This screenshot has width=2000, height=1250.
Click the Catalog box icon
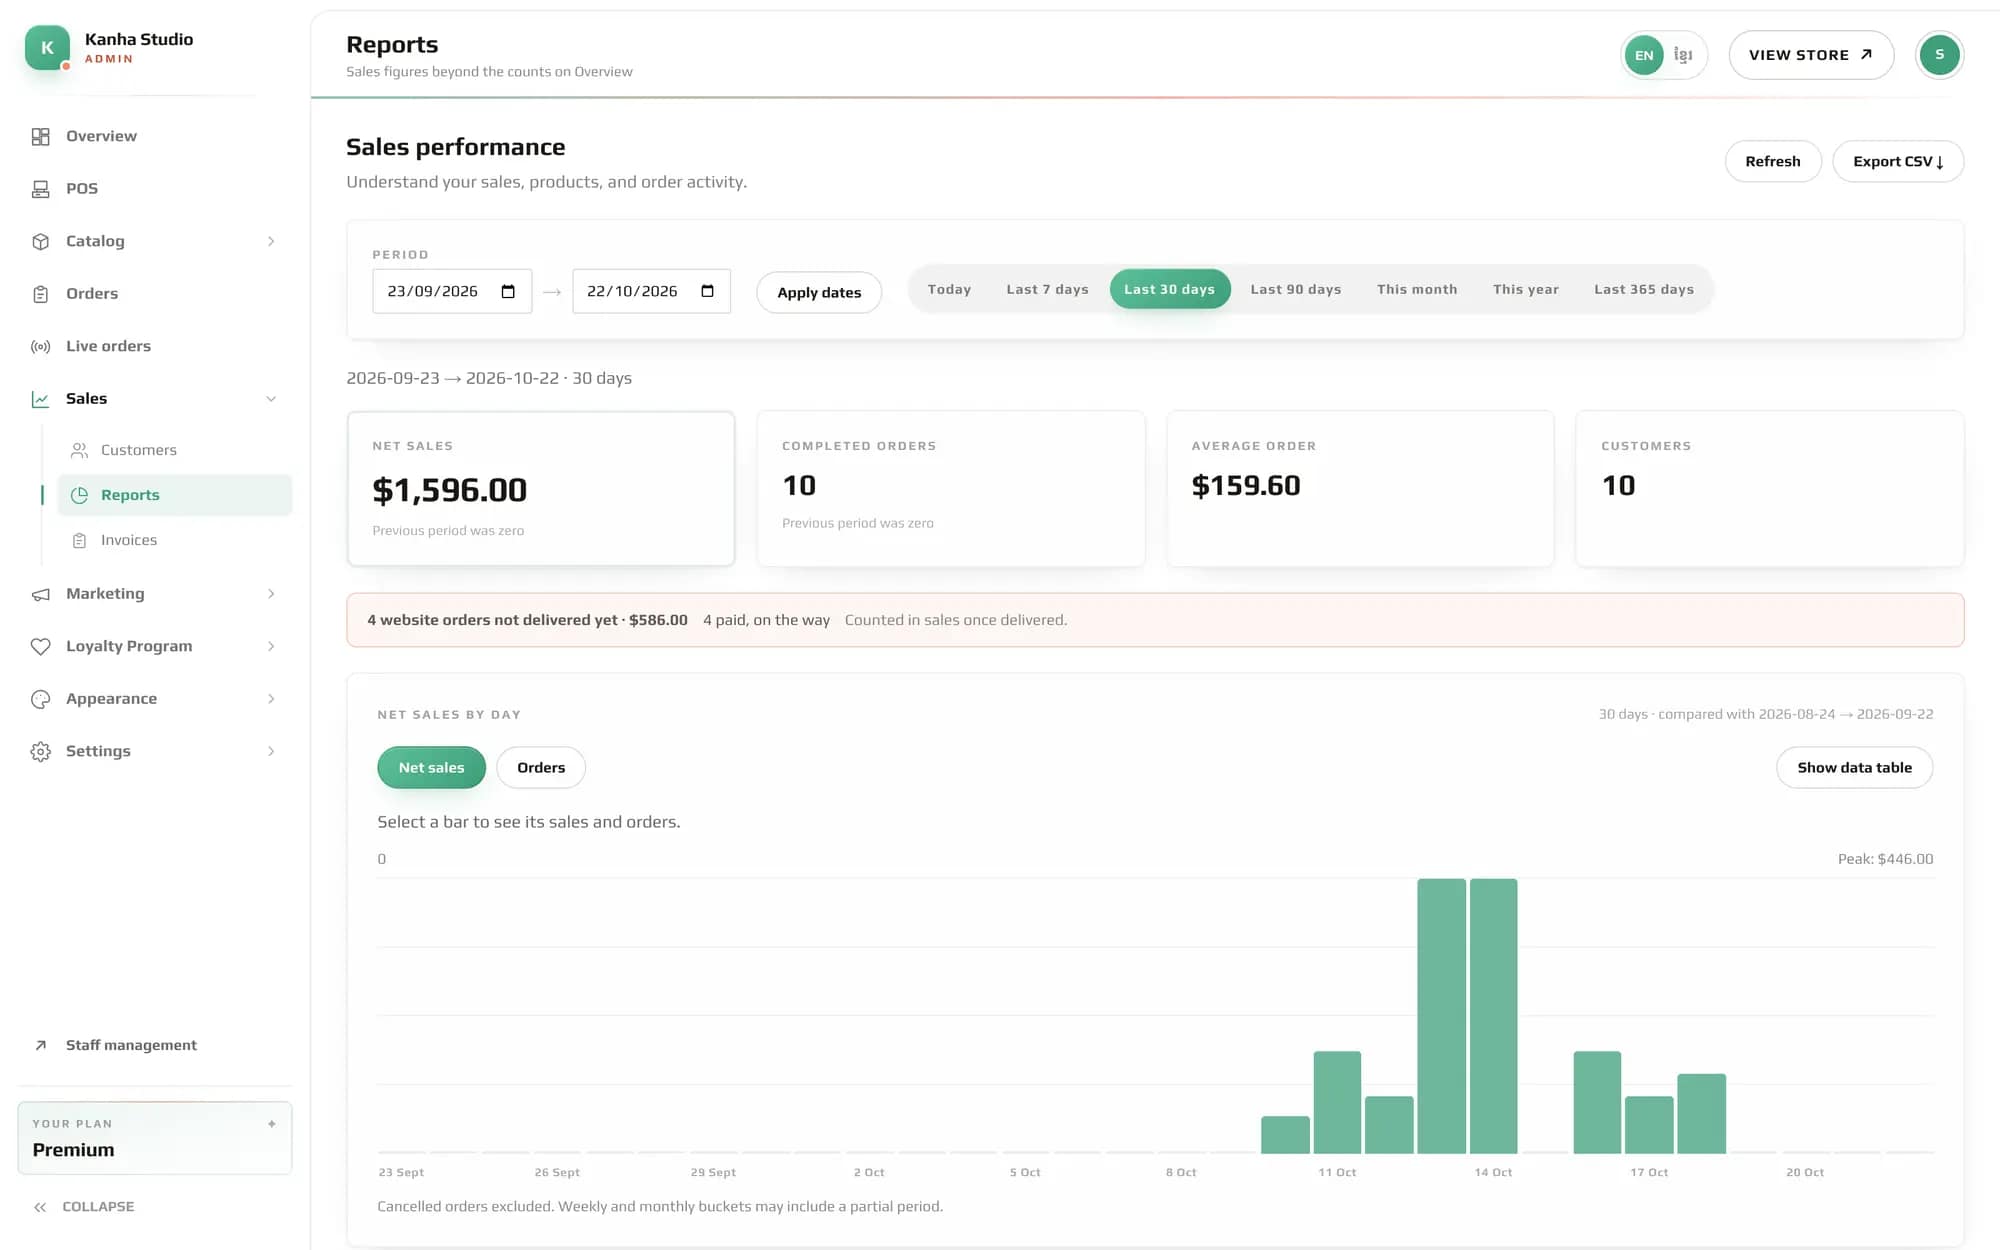coord(40,241)
